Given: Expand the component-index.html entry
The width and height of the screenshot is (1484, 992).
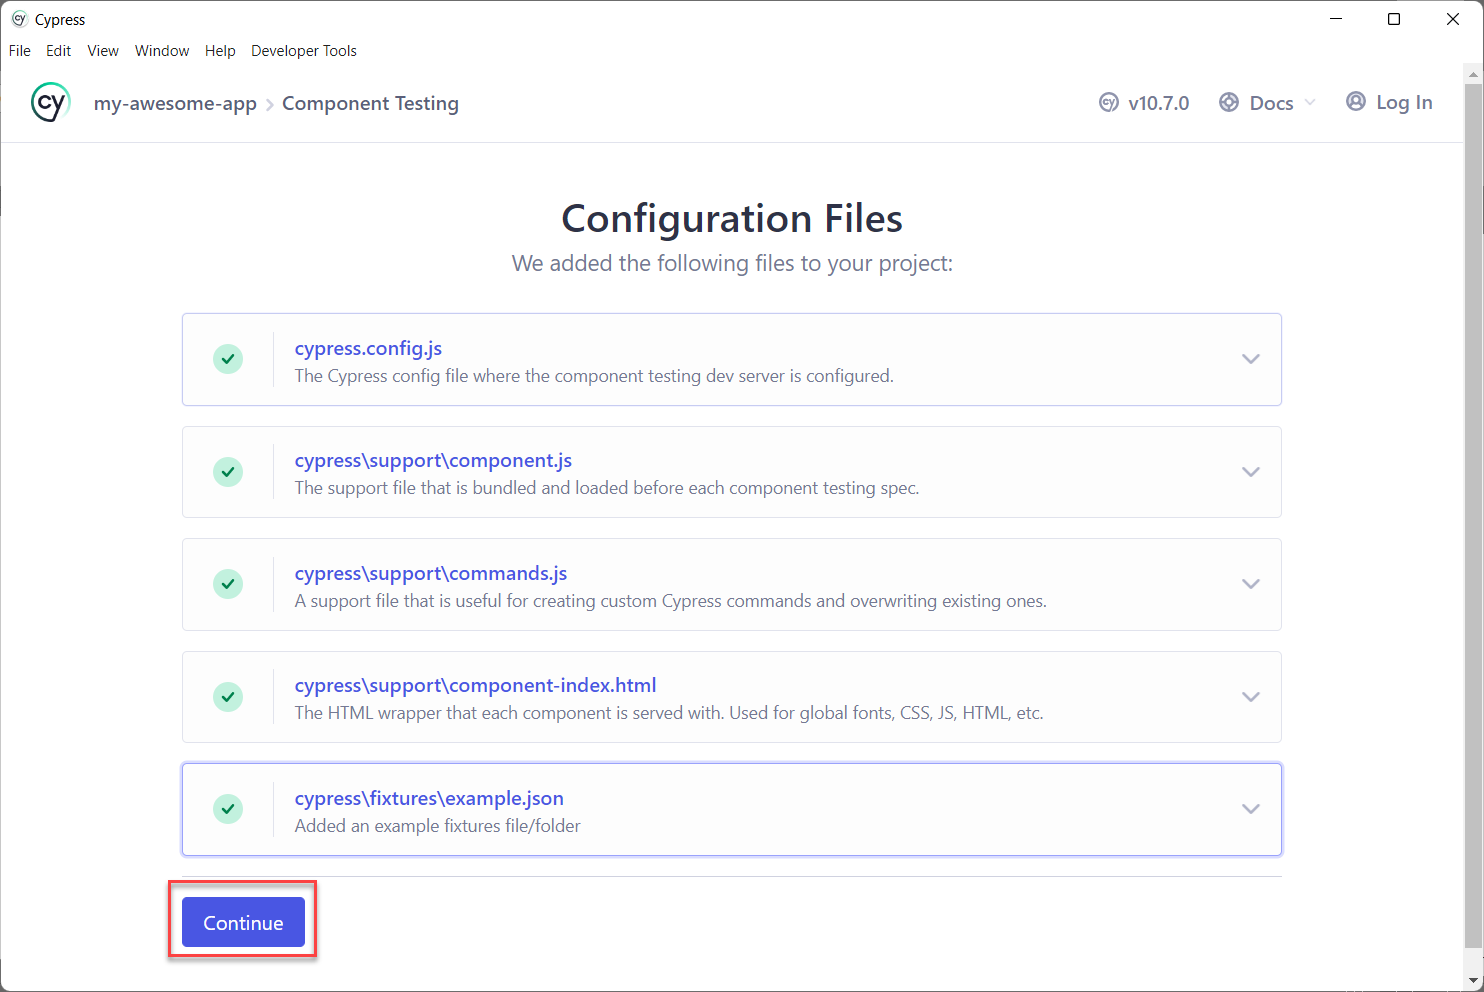Looking at the screenshot, I should tap(1250, 696).
